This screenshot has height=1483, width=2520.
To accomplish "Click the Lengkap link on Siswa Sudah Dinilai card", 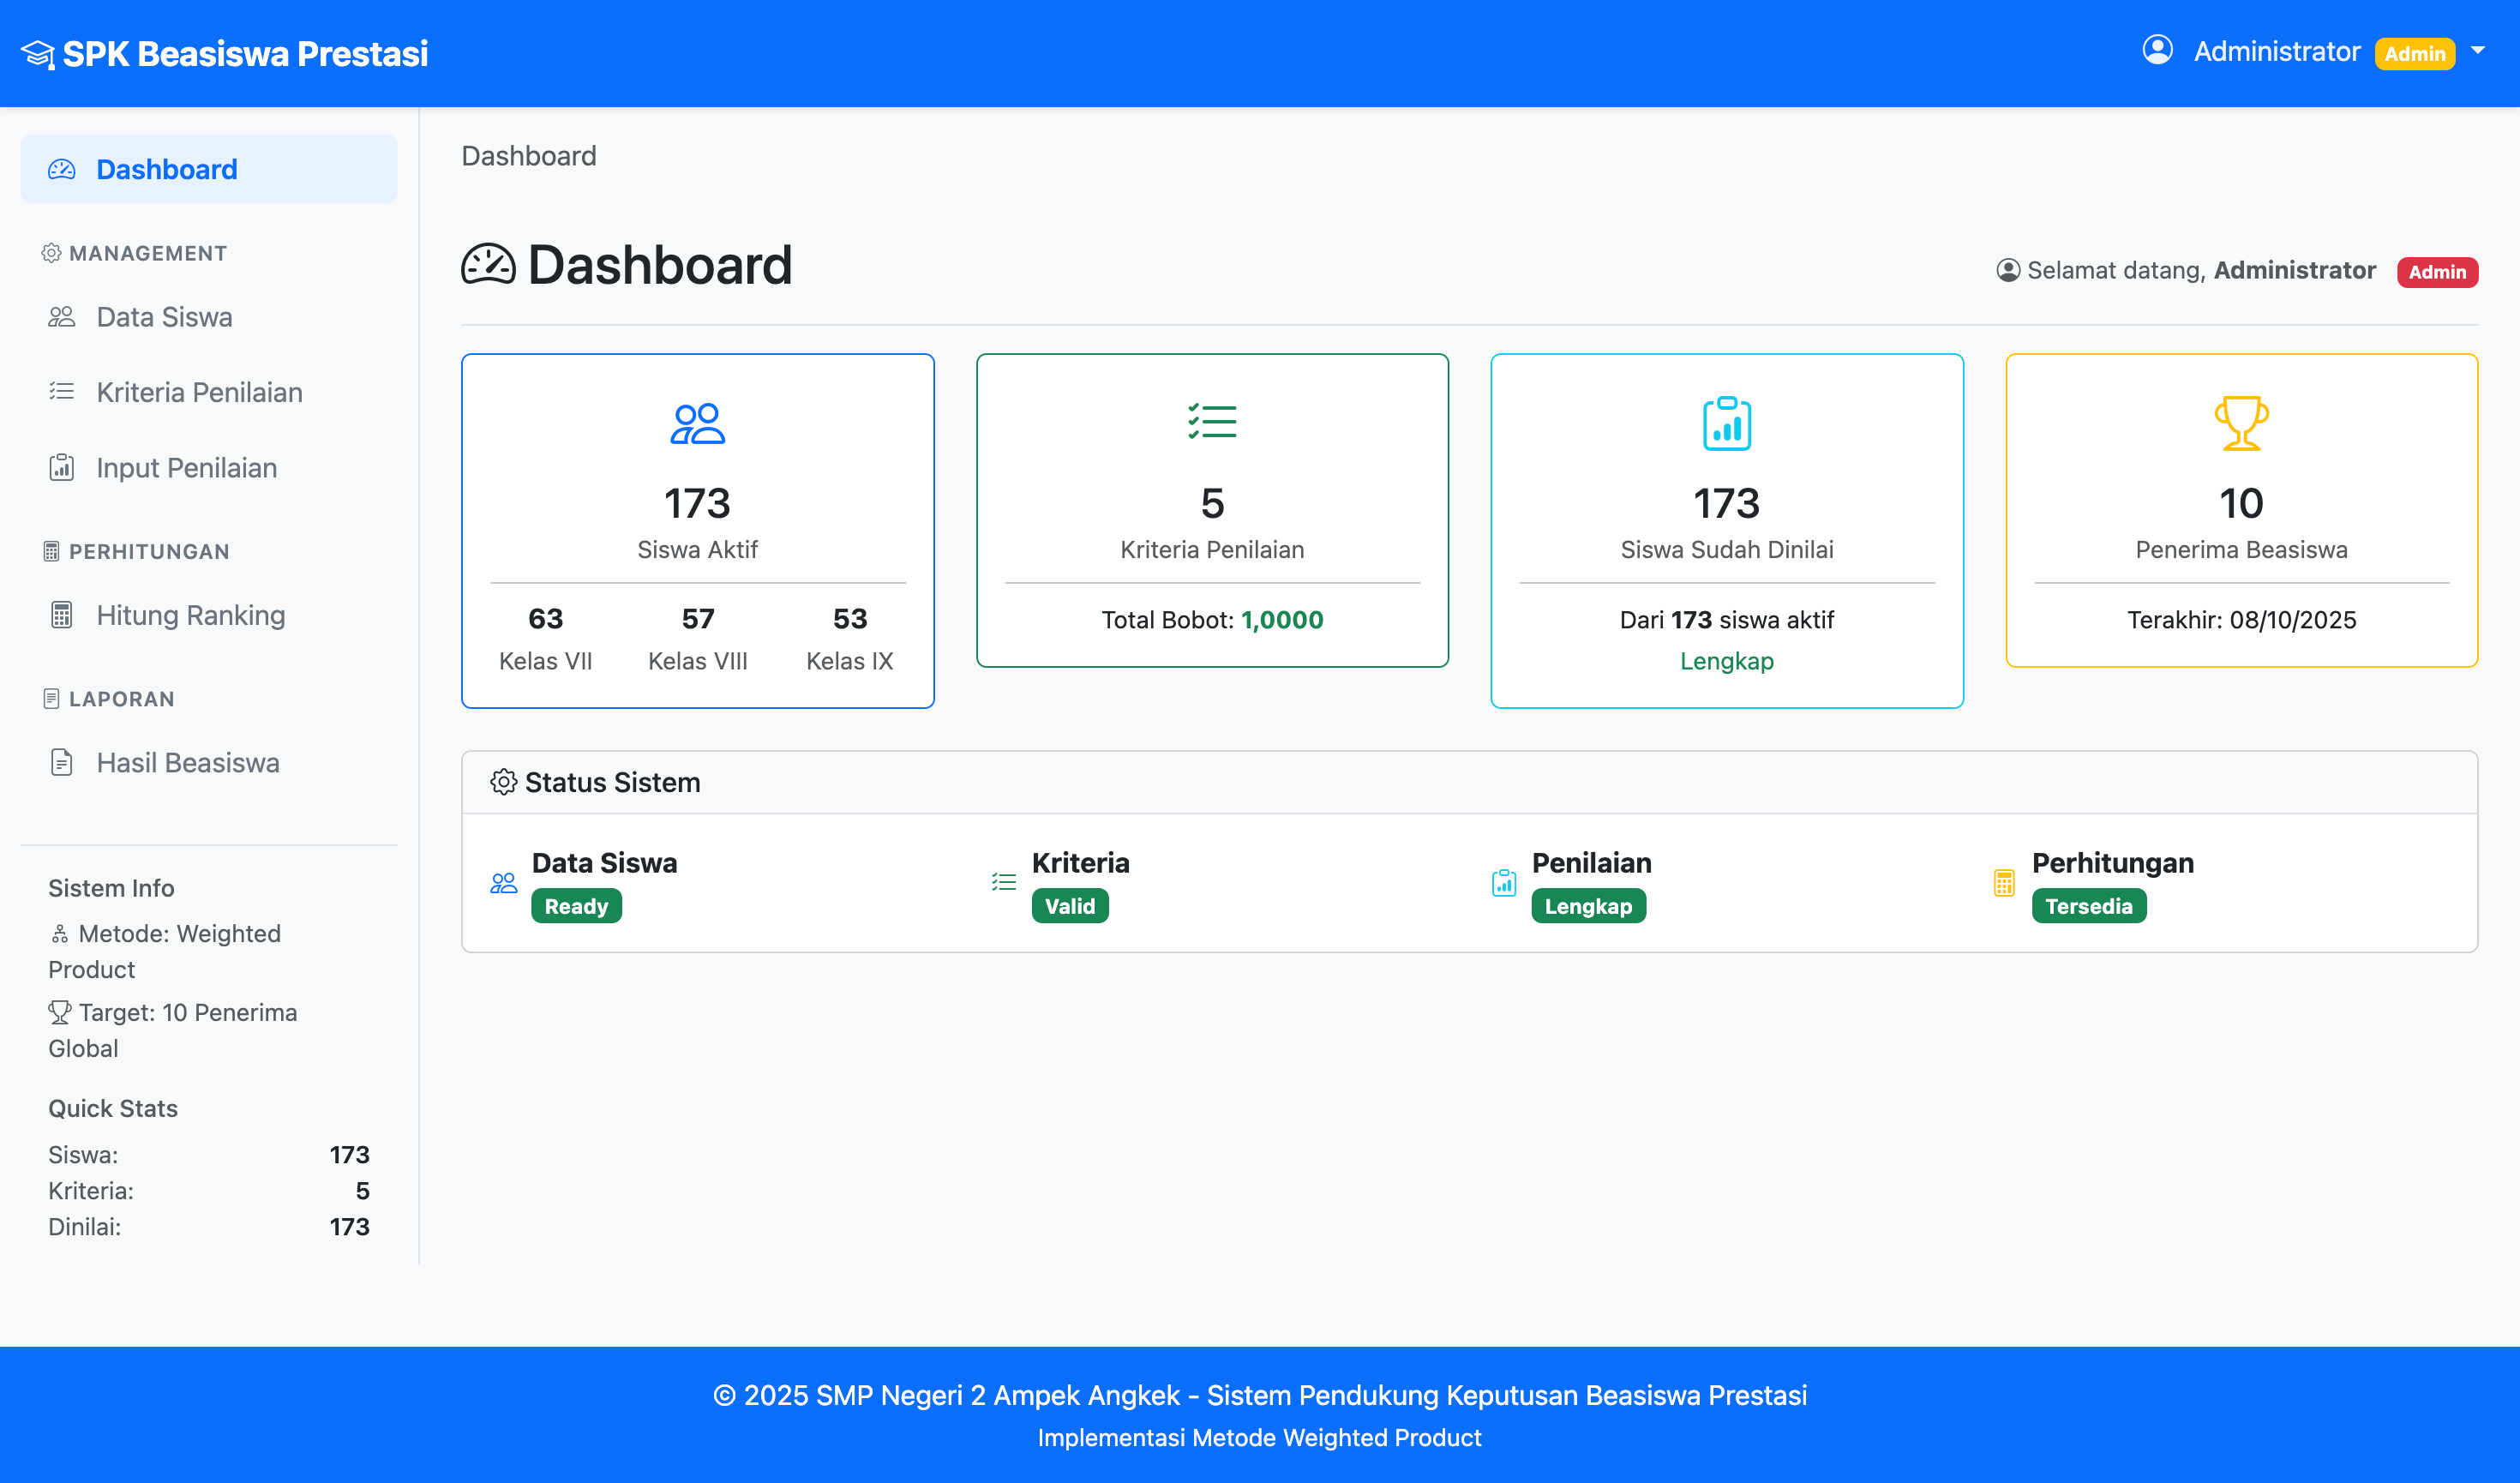I will tap(1726, 660).
